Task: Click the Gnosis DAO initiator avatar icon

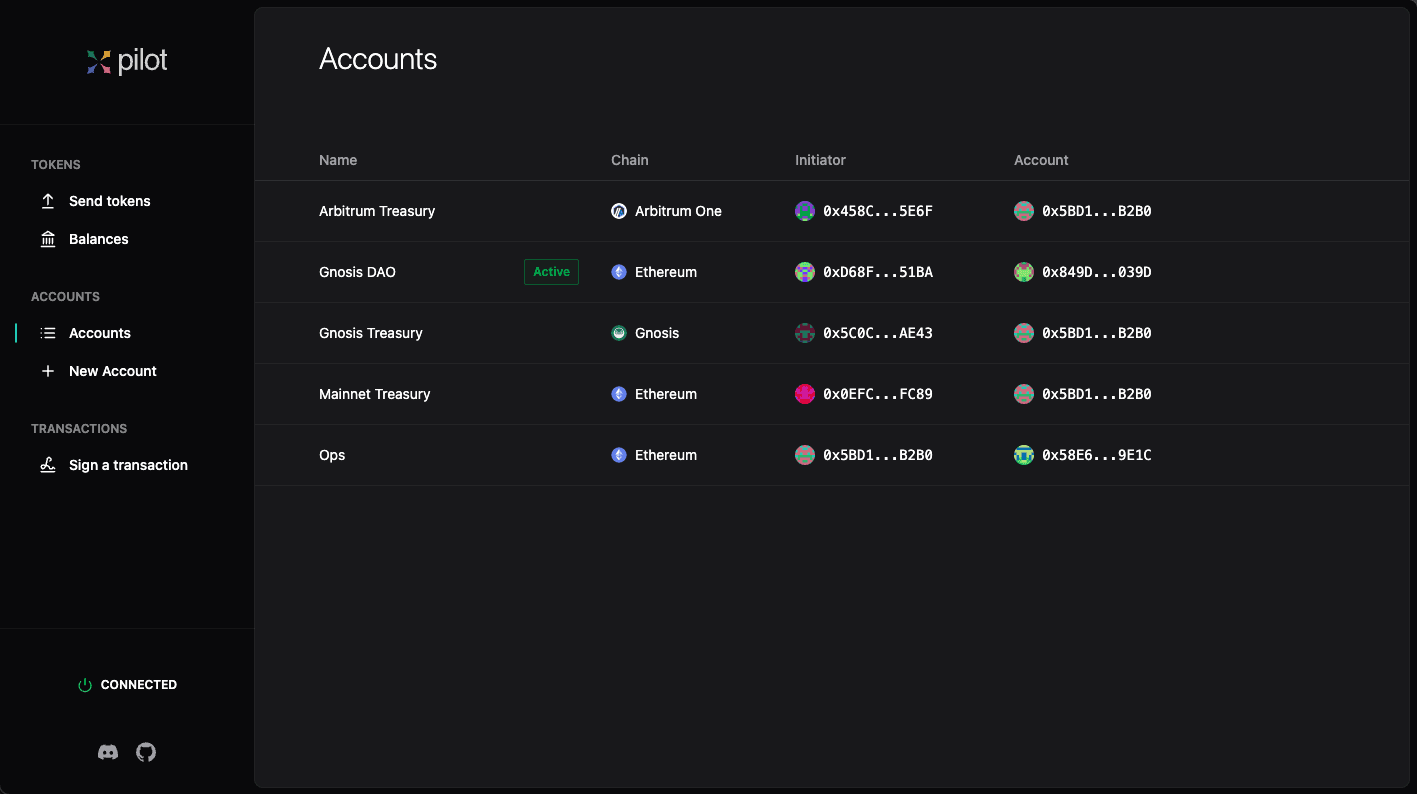Action: [805, 272]
